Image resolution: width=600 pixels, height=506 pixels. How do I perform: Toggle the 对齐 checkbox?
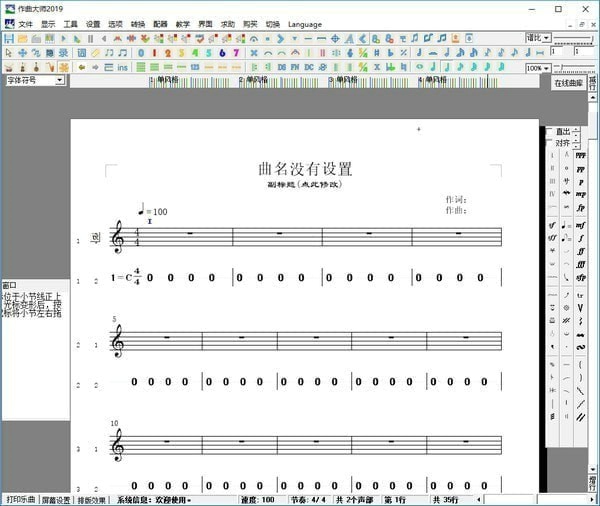pyautogui.click(x=549, y=143)
